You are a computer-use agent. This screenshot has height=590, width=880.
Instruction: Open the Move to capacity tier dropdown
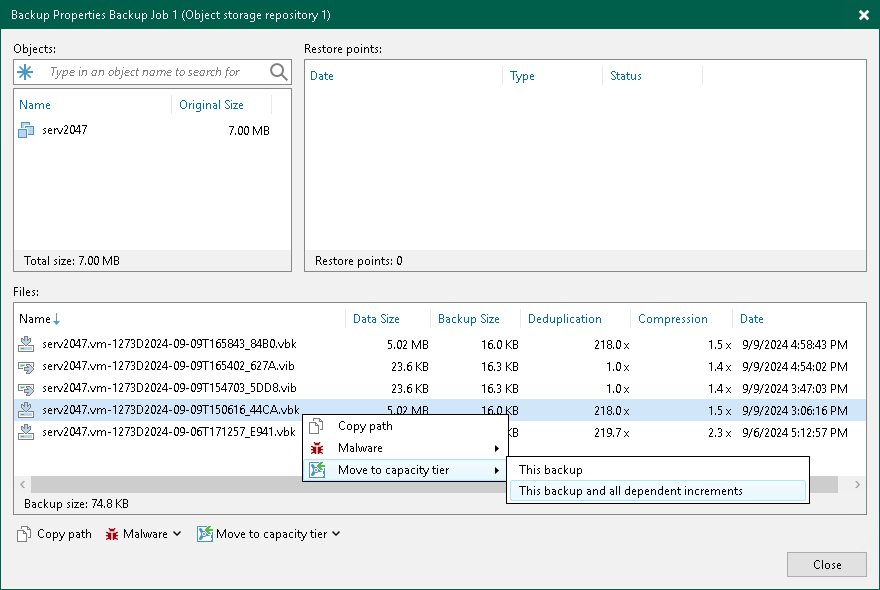334,533
